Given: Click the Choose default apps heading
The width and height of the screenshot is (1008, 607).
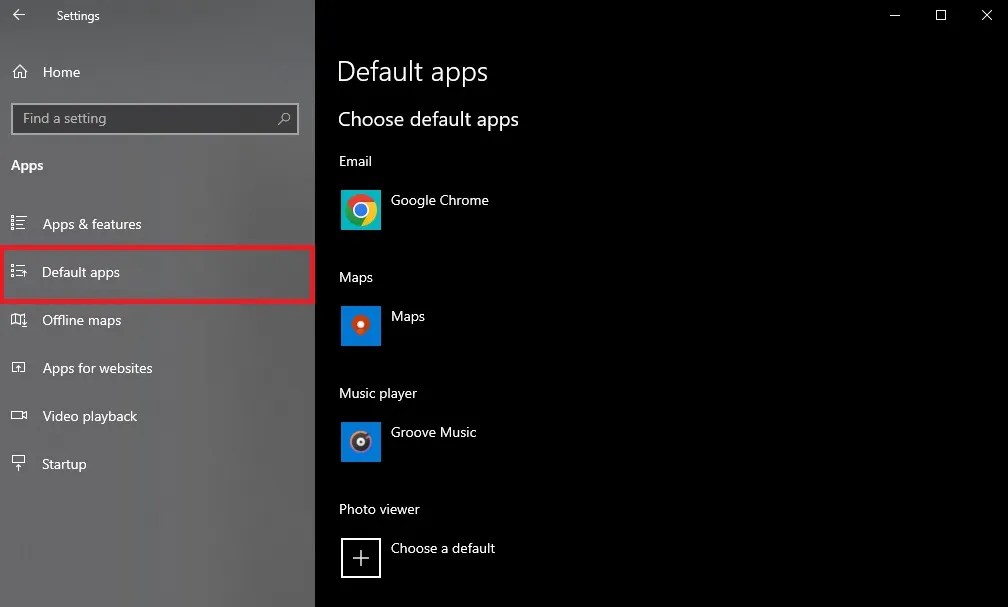Looking at the screenshot, I should (x=428, y=119).
